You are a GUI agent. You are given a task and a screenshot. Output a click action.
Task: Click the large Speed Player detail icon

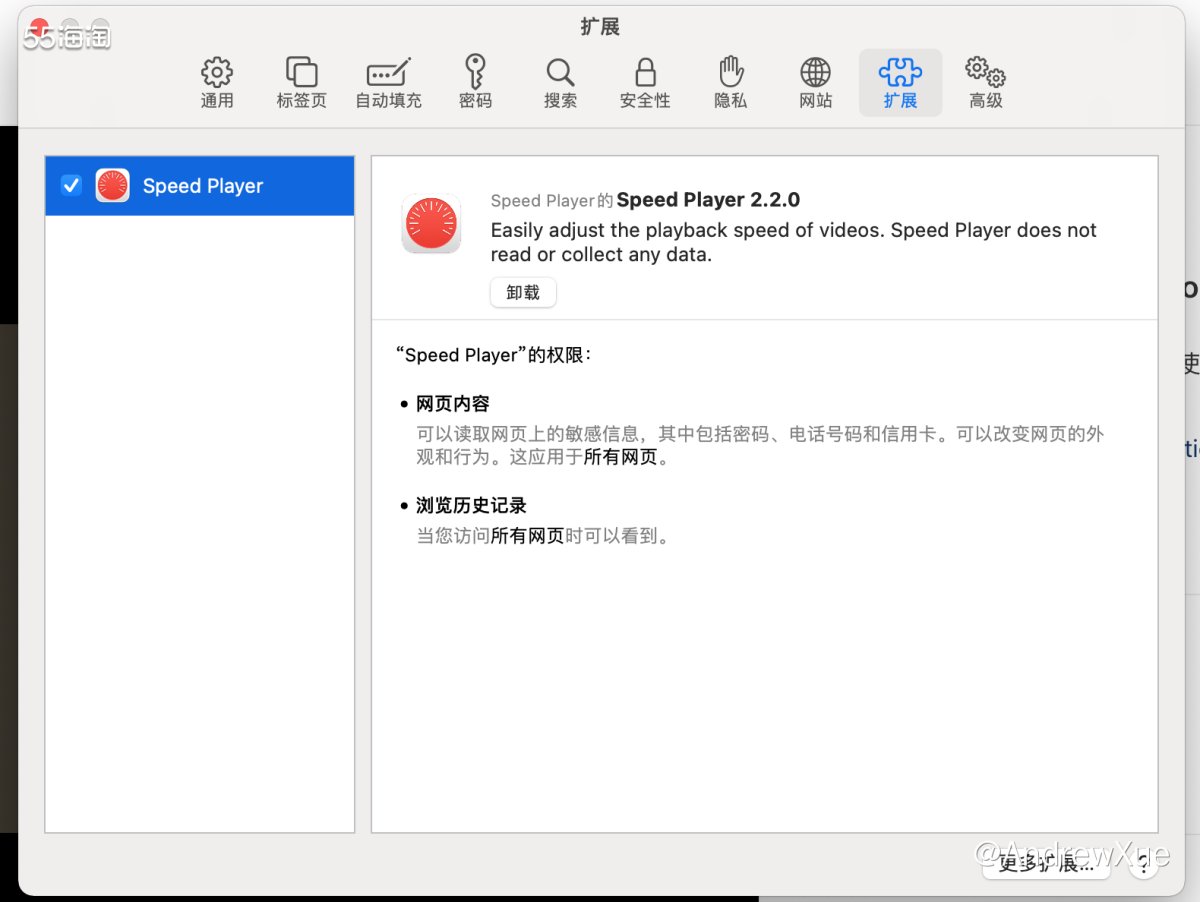tap(431, 223)
